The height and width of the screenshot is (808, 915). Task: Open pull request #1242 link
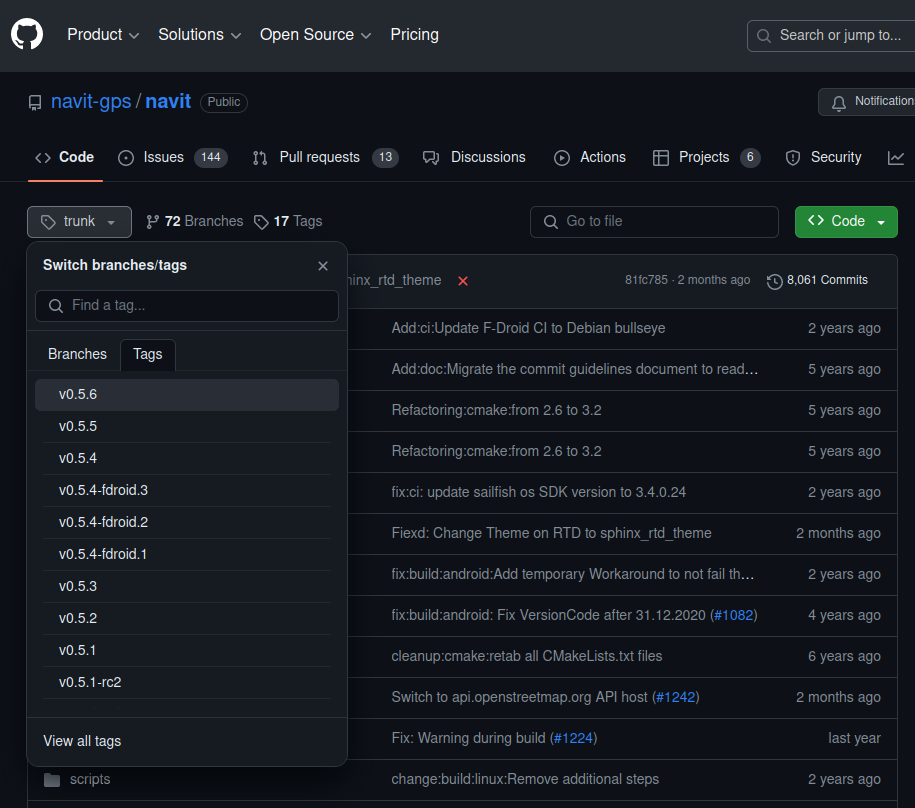tap(676, 697)
